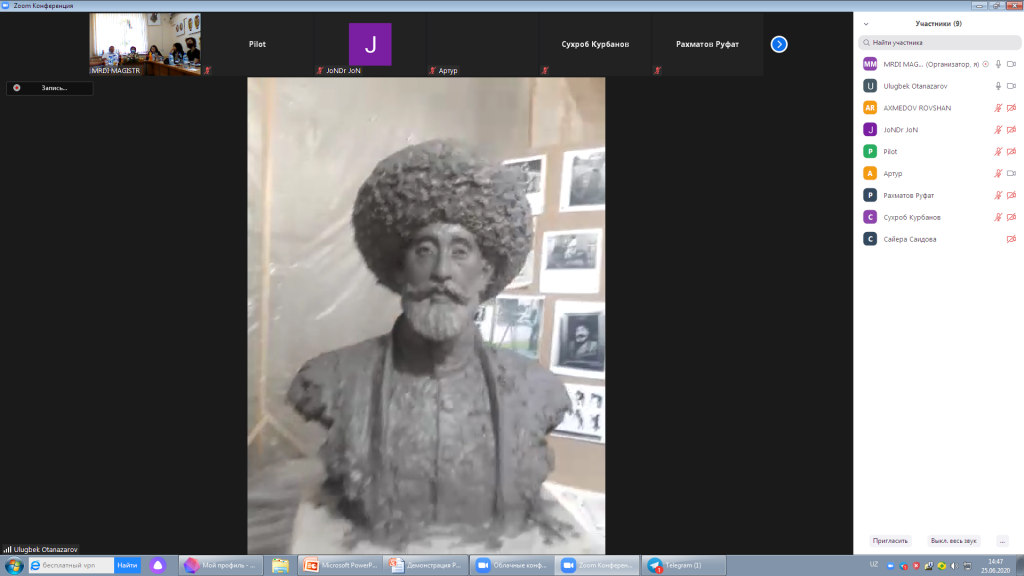Click 'Выкл. весь звук' mute all button
The width and height of the screenshot is (1024, 576).
[953, 541]
